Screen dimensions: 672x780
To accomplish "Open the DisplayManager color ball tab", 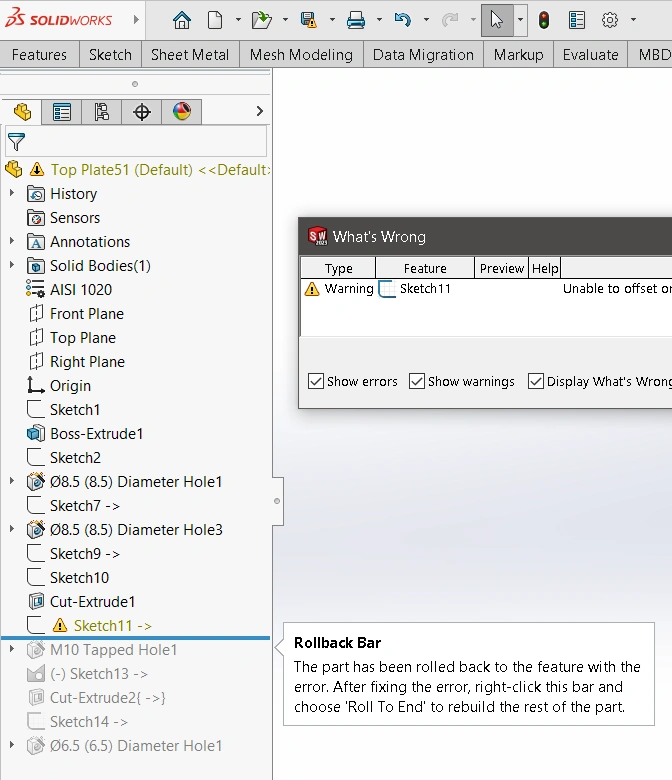I will point(182,112).
